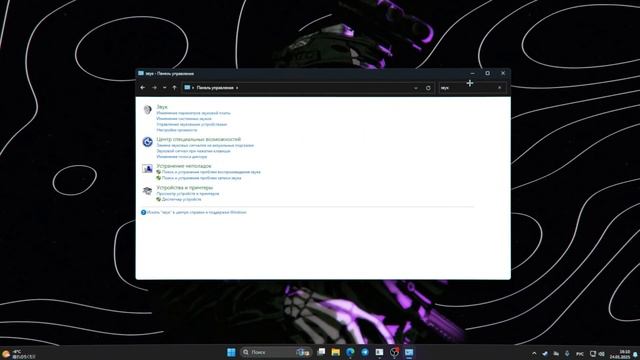640x360 pixels.
Task: Open File Explorer from taskbar
Action: (336, 352)
